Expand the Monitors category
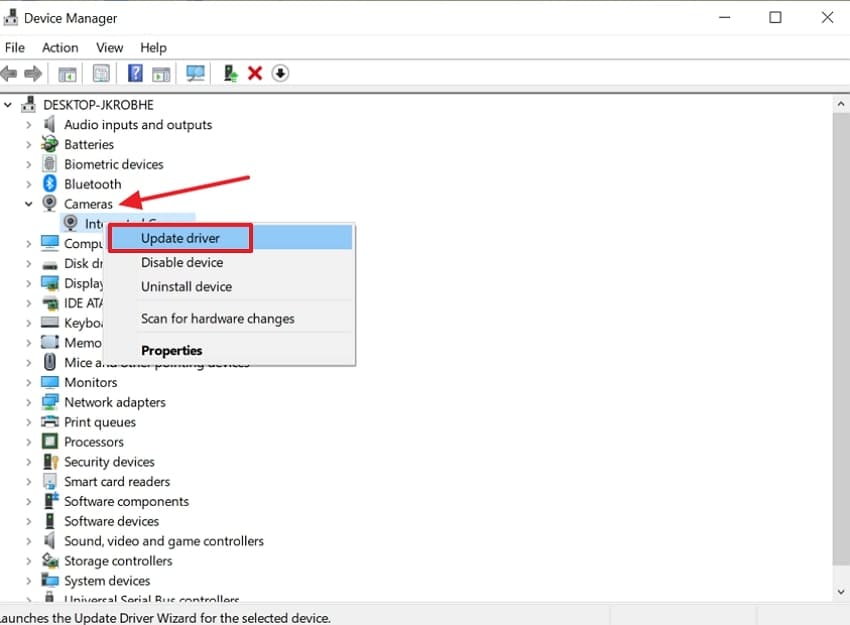 tap(28, 383)
